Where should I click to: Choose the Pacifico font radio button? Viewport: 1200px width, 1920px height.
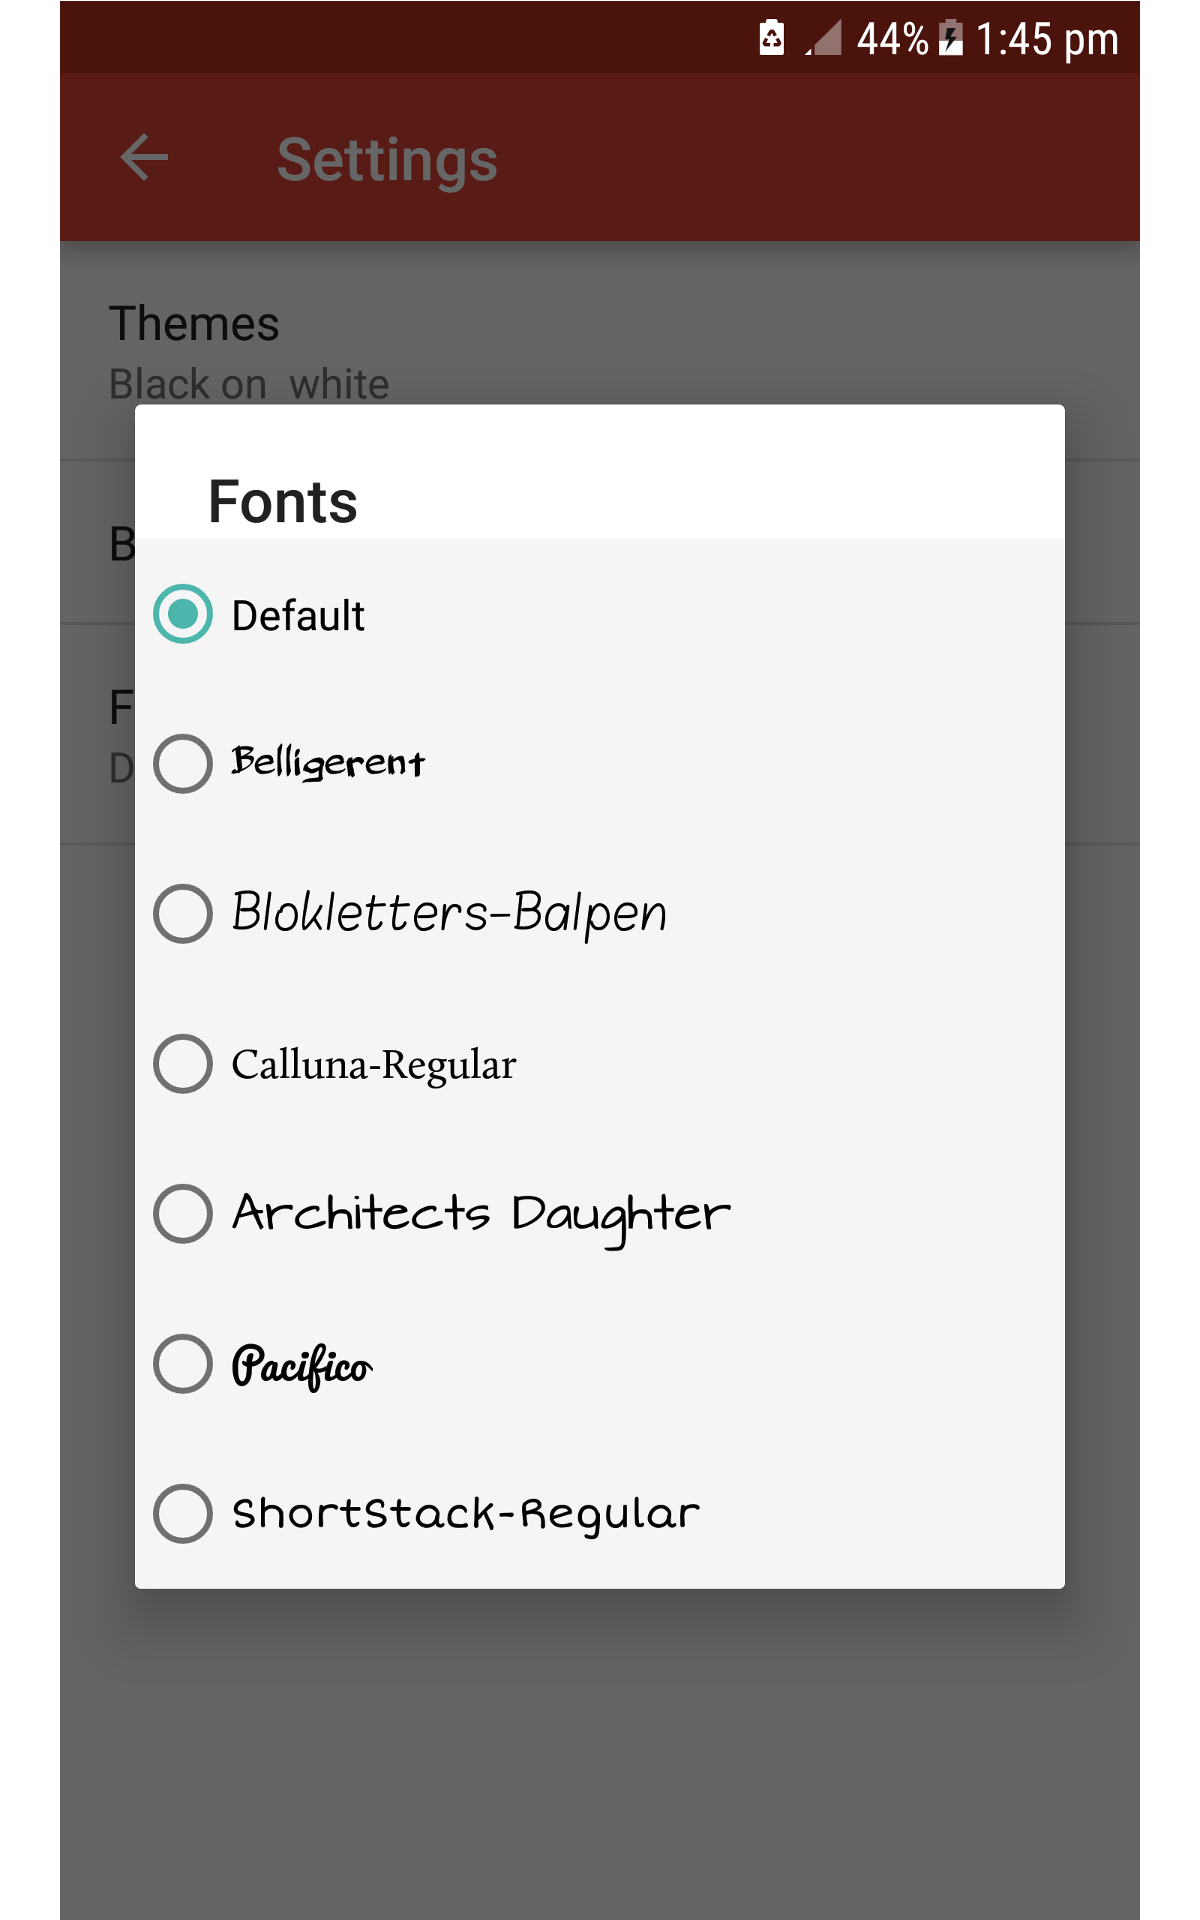pyautogui.click(x=183, y=1363)
